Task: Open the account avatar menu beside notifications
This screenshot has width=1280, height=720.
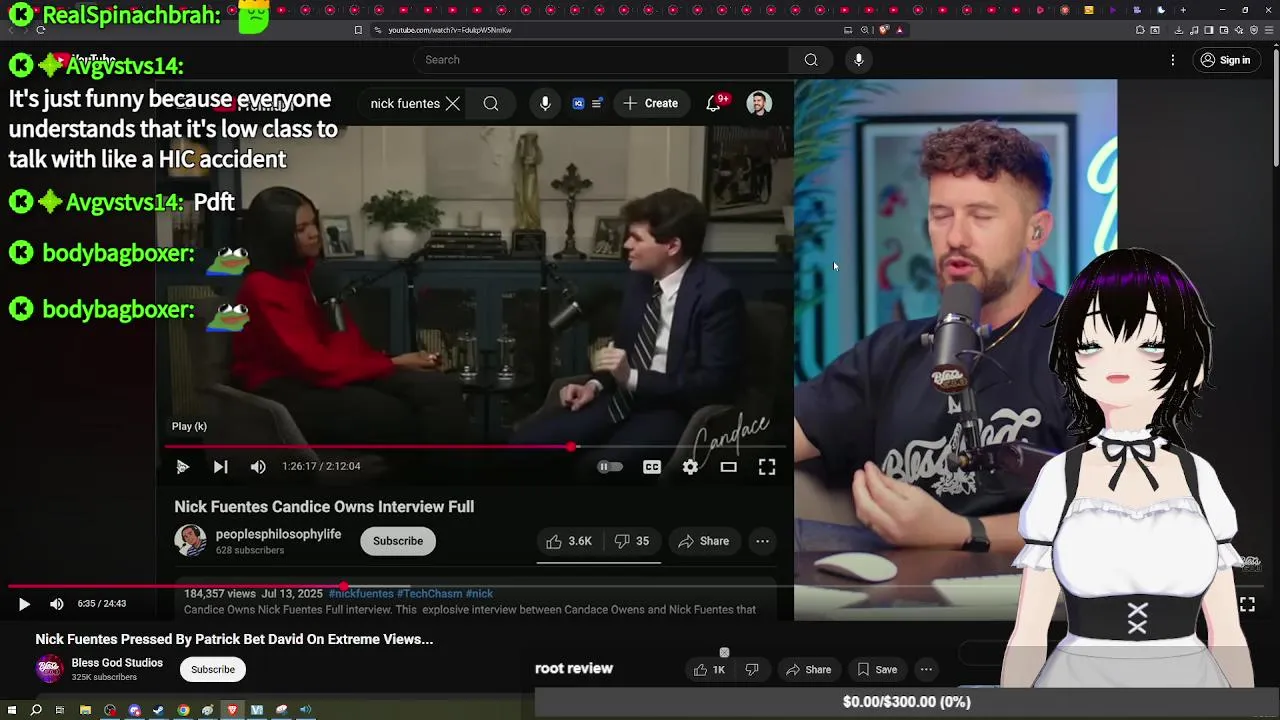Action: click(x=759, y=103)
